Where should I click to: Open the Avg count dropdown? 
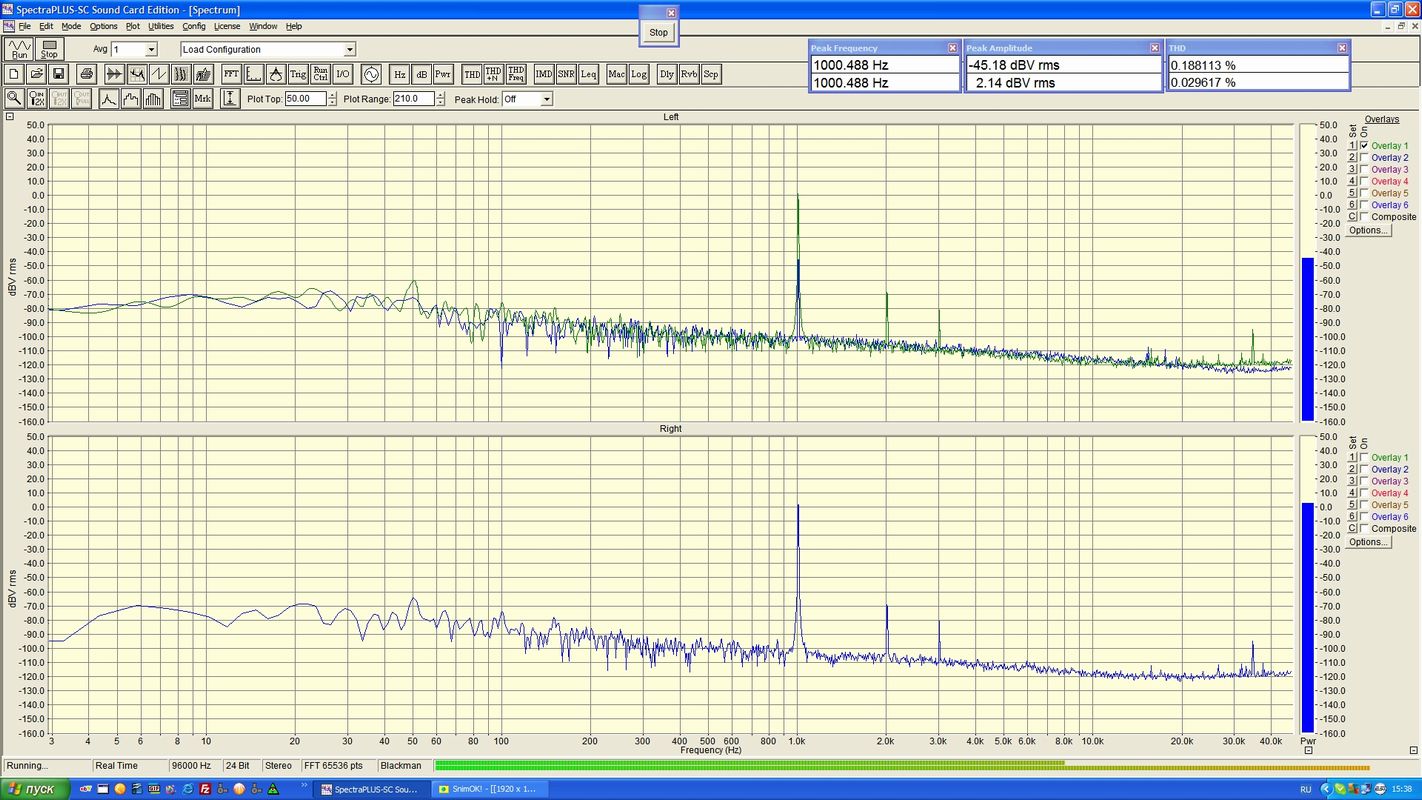click(x=151, y=50)
